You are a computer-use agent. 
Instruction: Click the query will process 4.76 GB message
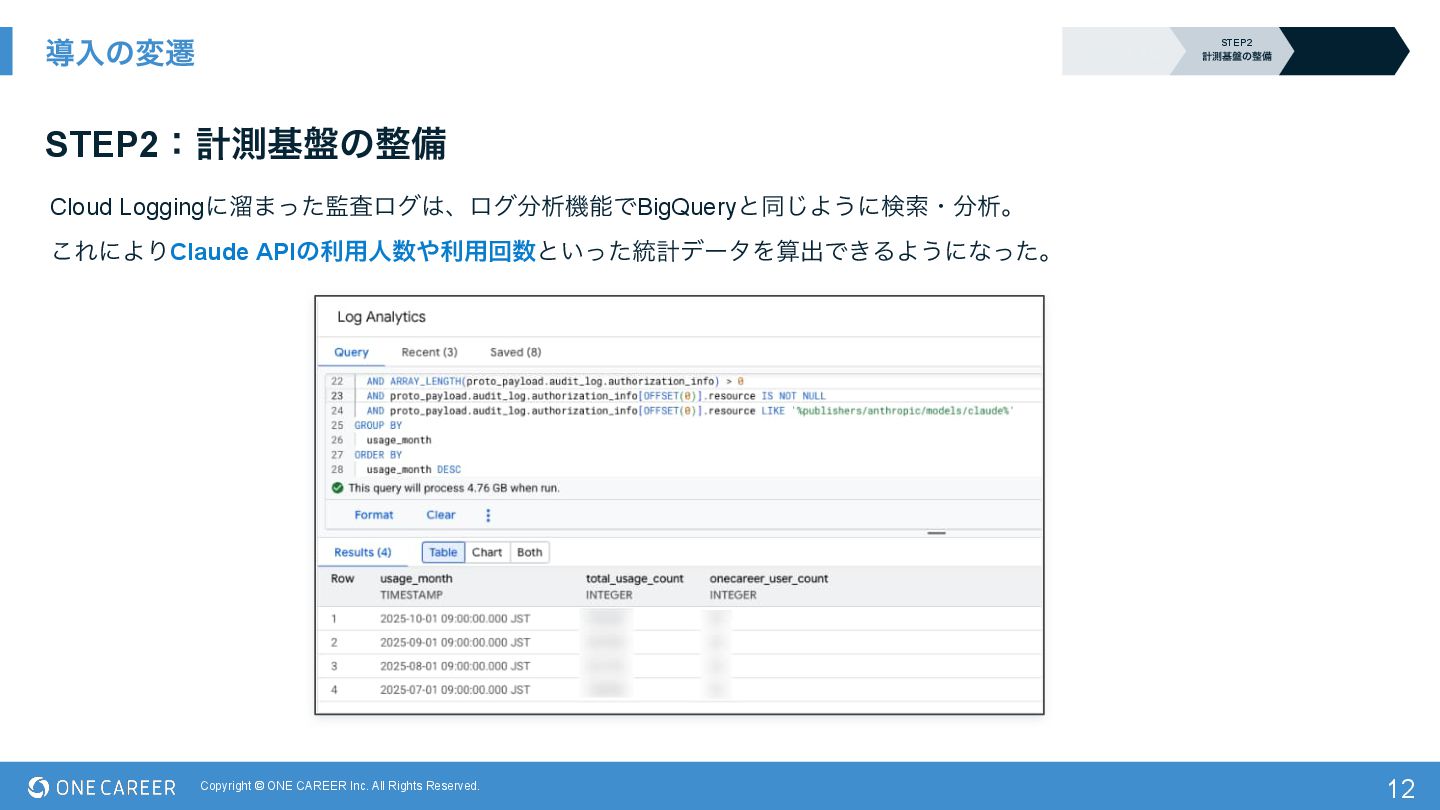pyautogui.click(x=454, y=488)
